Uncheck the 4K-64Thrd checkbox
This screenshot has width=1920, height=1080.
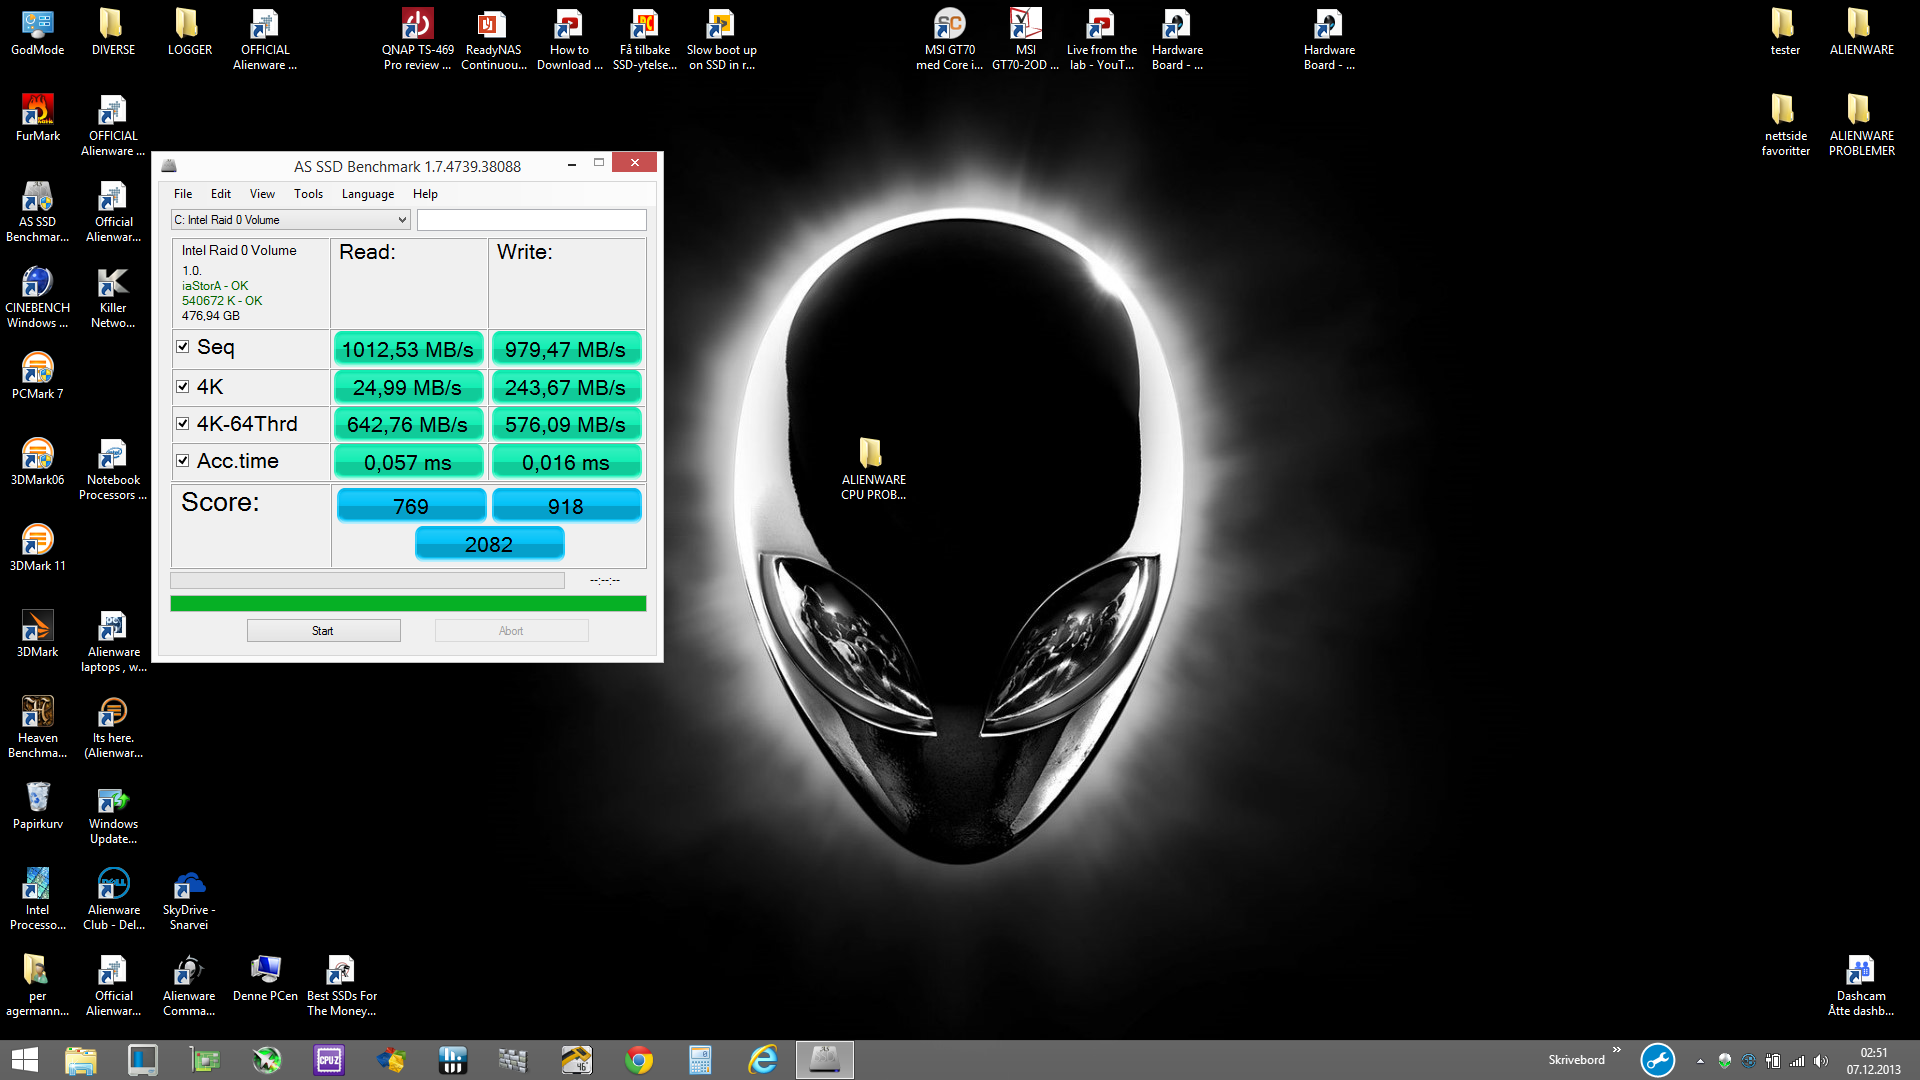183,423
